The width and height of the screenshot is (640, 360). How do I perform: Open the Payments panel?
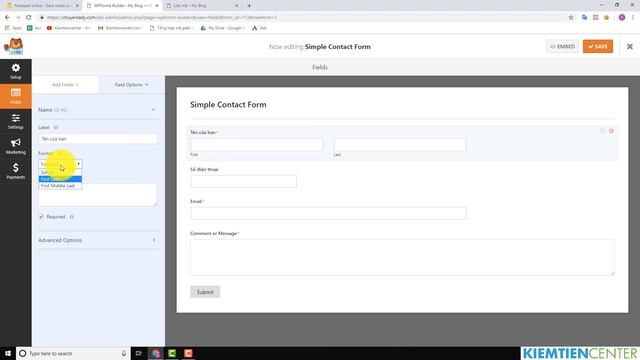(16, 171)
